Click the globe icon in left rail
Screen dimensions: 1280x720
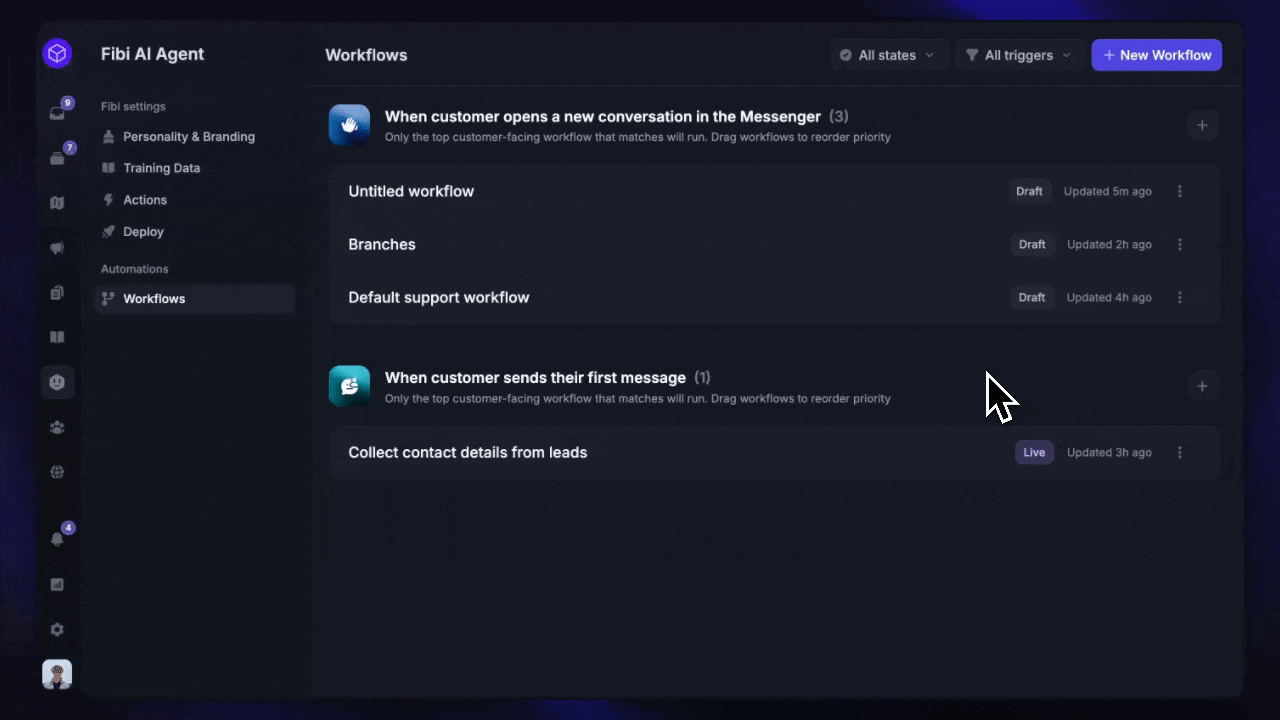tap(57, 472)
